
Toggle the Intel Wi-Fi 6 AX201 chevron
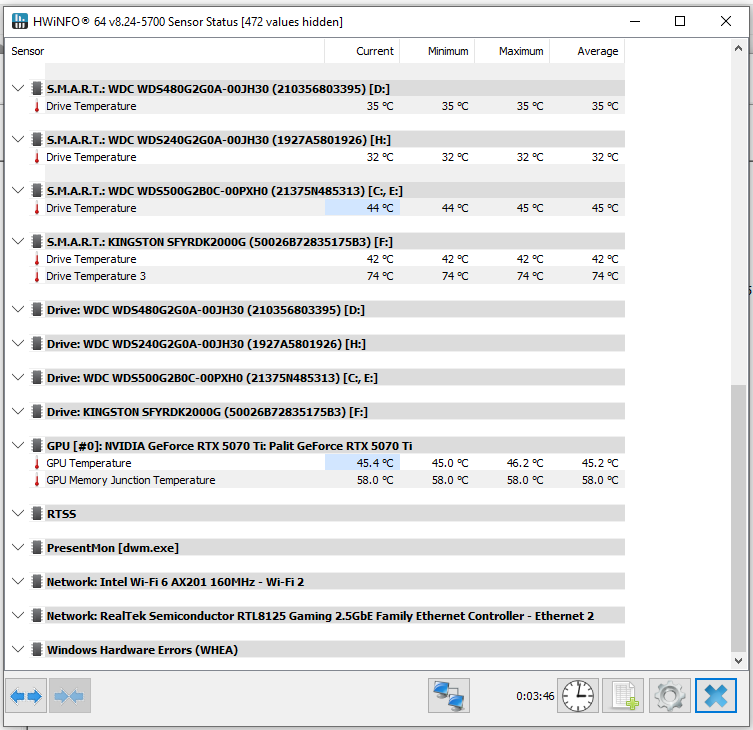[x=18, y=582]
